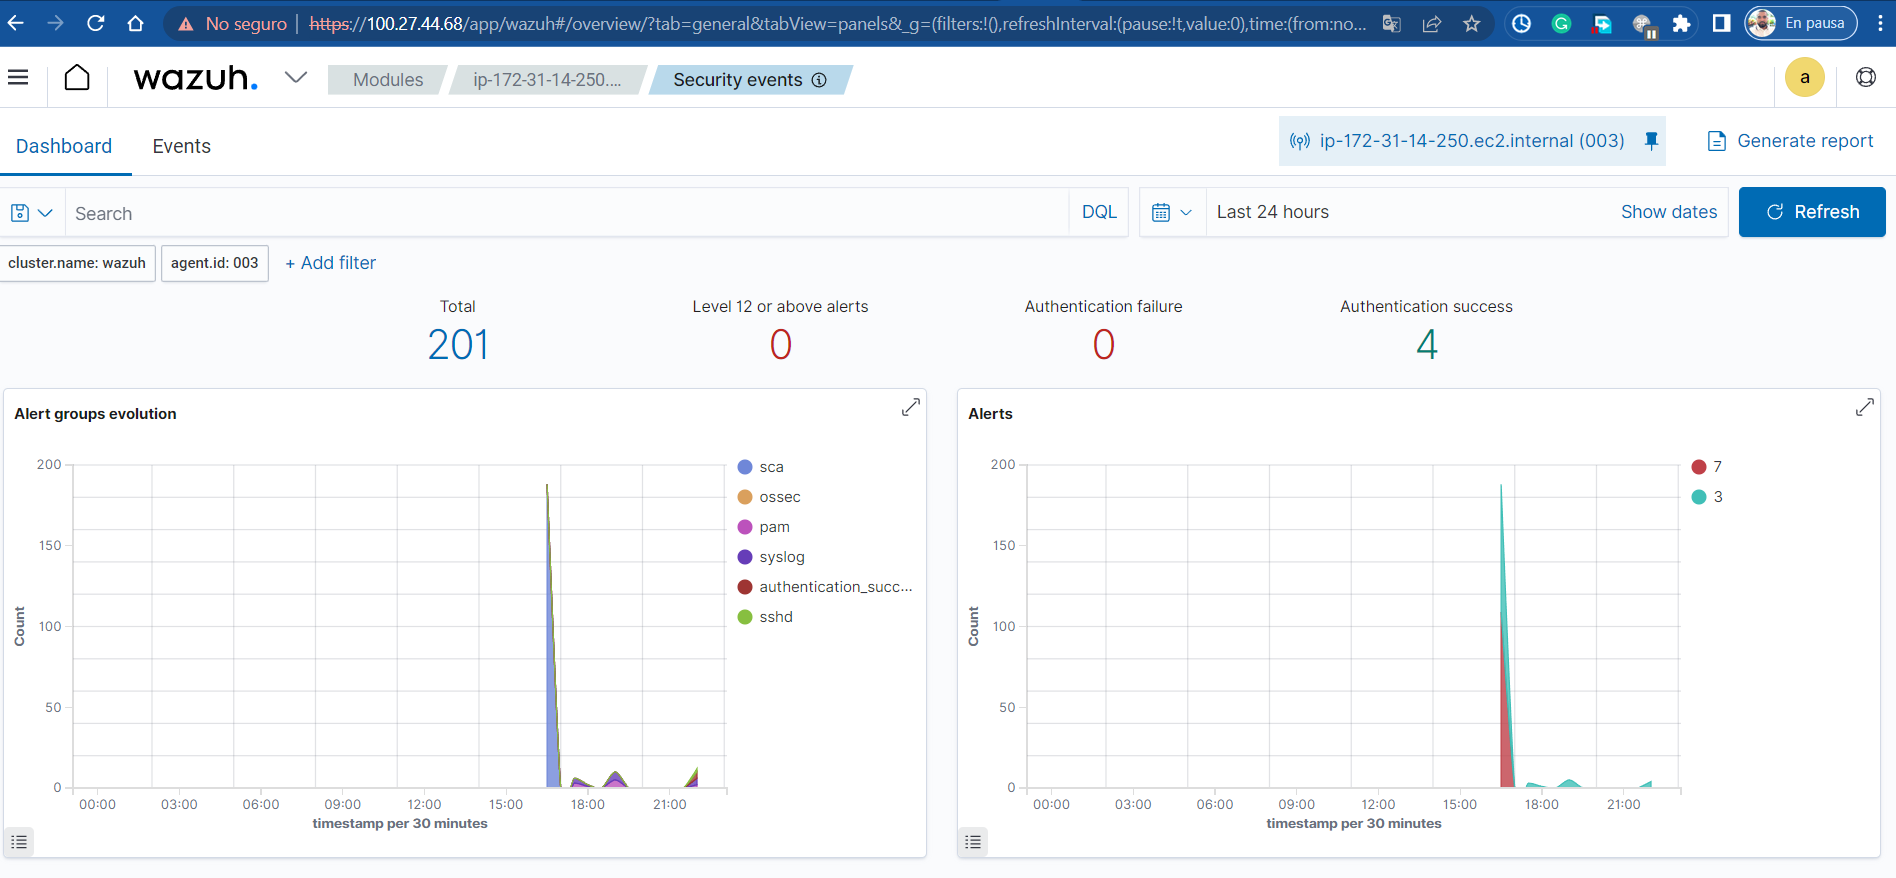Open the browser profile En pausa

coord(1801,23)
